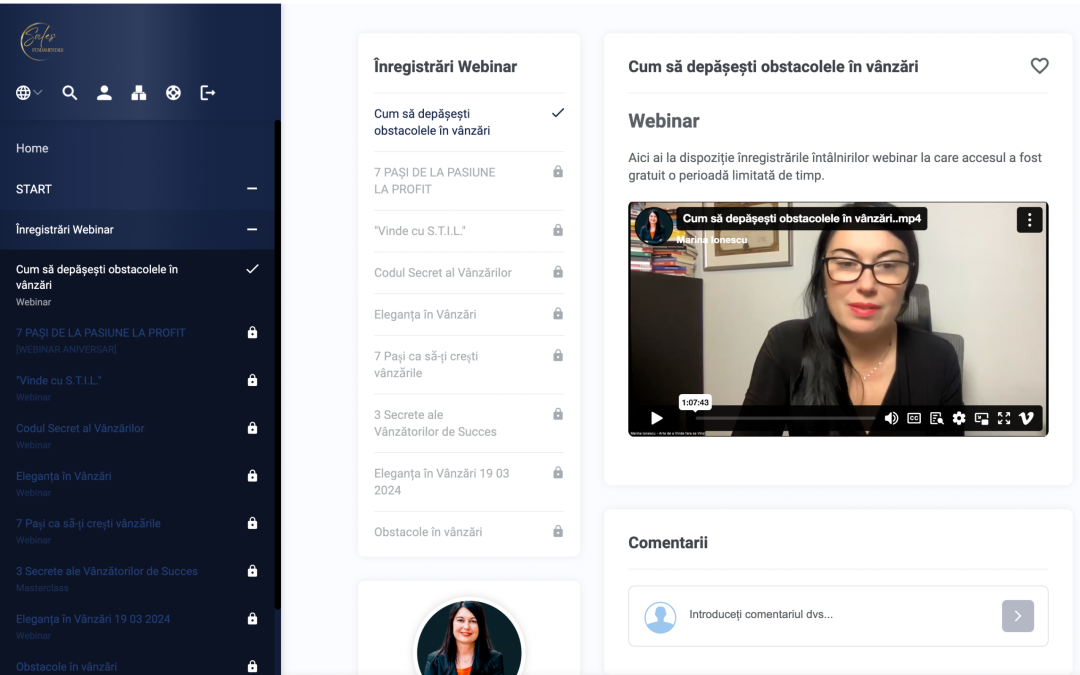Image resolution: width=1080 pixels, height=675 pixels.
Task: Submit comment with arrow button
Action: click(x=1018, y=616)
